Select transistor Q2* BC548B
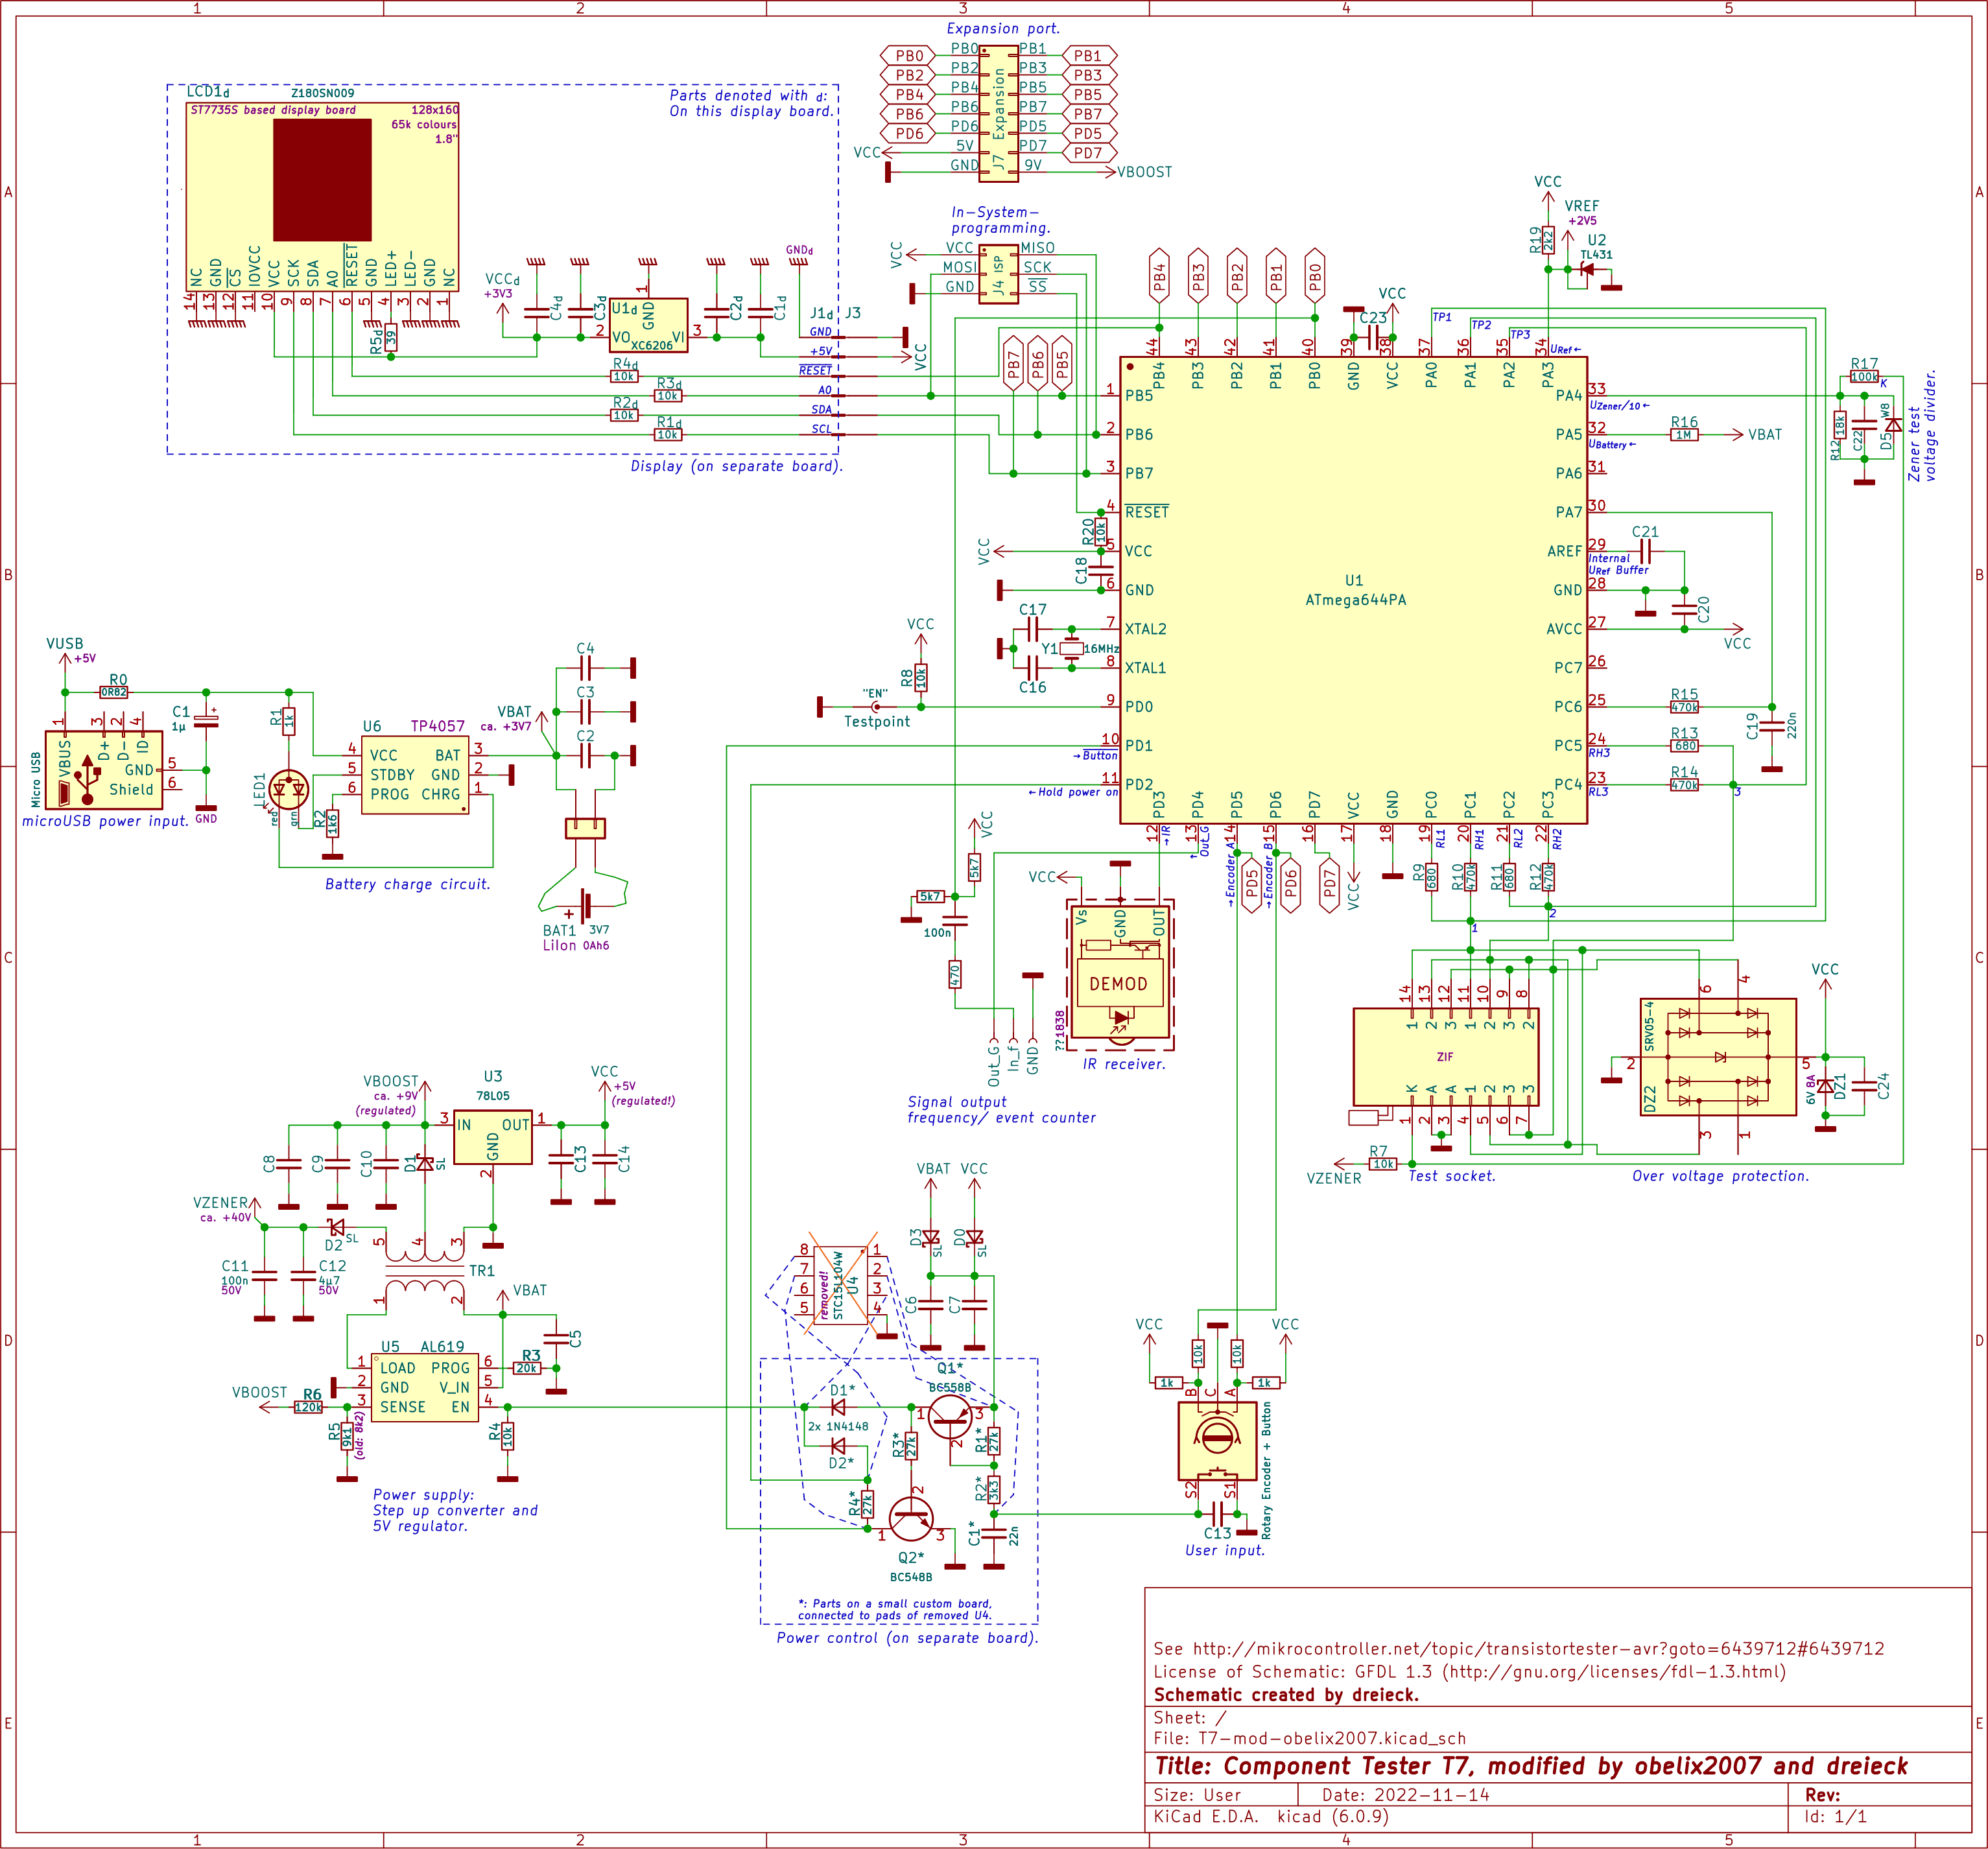 coord(911,1520)
